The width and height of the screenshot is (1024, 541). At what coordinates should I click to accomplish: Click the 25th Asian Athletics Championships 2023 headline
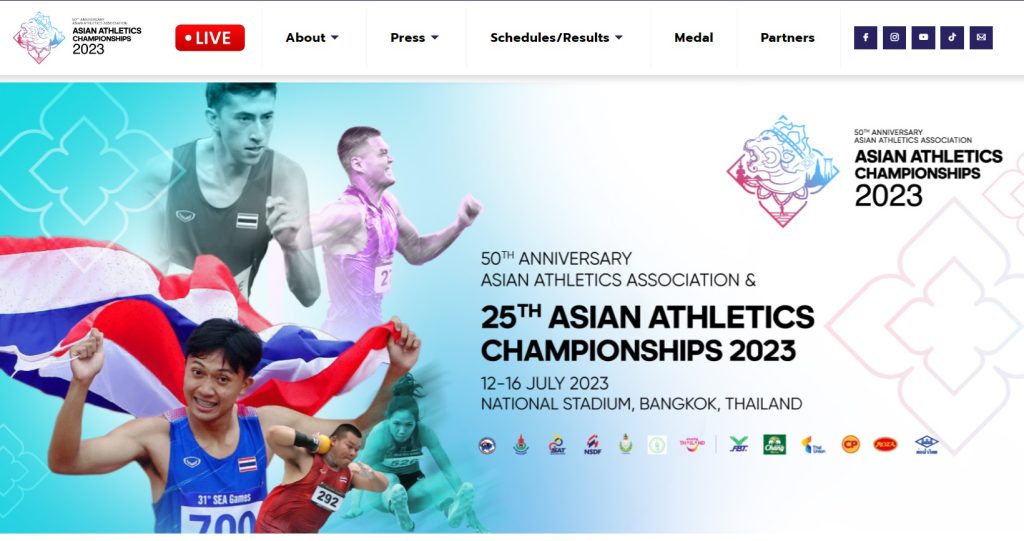click(647, 333)
